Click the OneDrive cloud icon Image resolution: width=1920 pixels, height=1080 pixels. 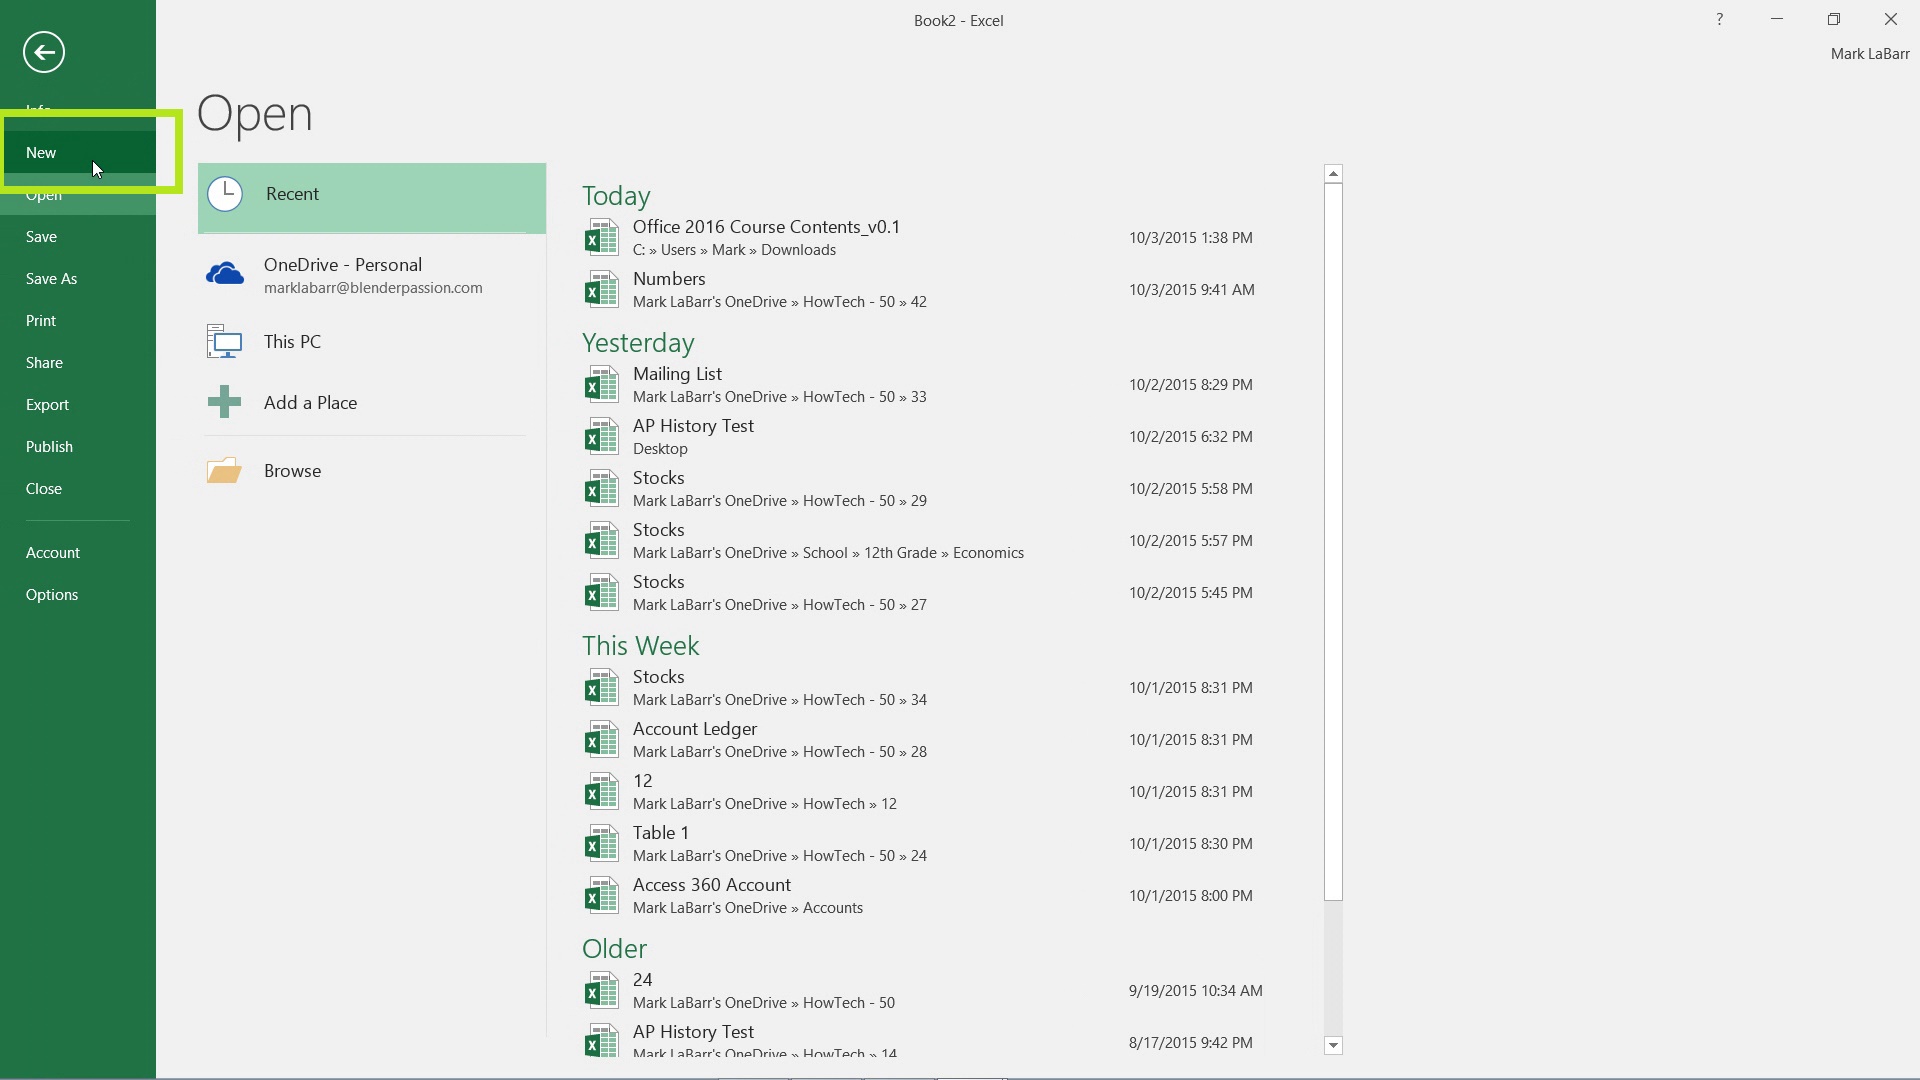225,273
